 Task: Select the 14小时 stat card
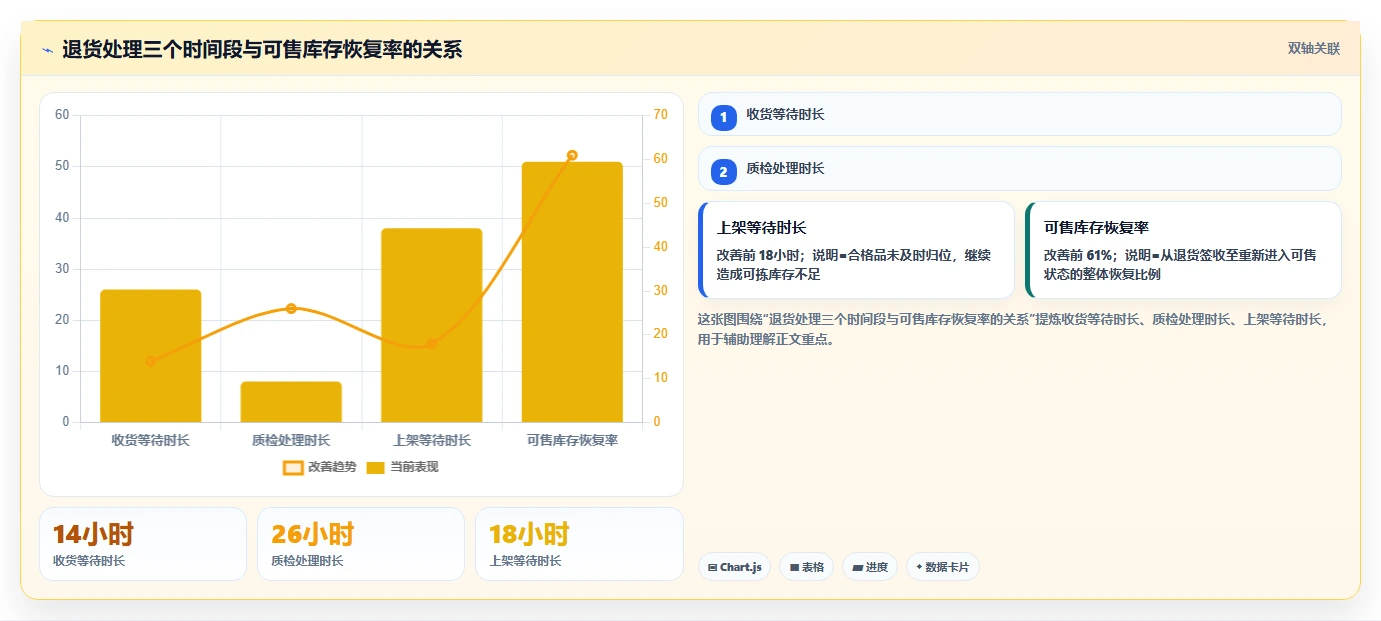tap(143, 544)
